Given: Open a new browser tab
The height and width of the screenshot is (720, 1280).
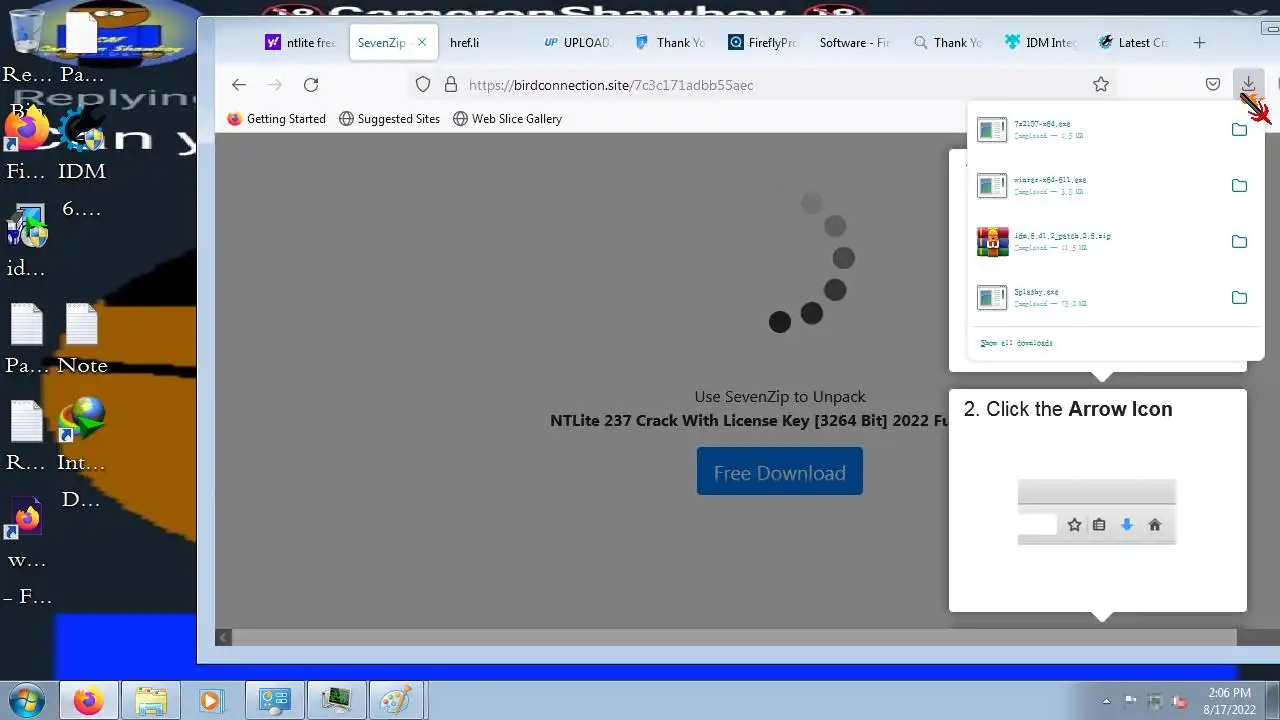Looking at the screenshot, I should 1199,43.
